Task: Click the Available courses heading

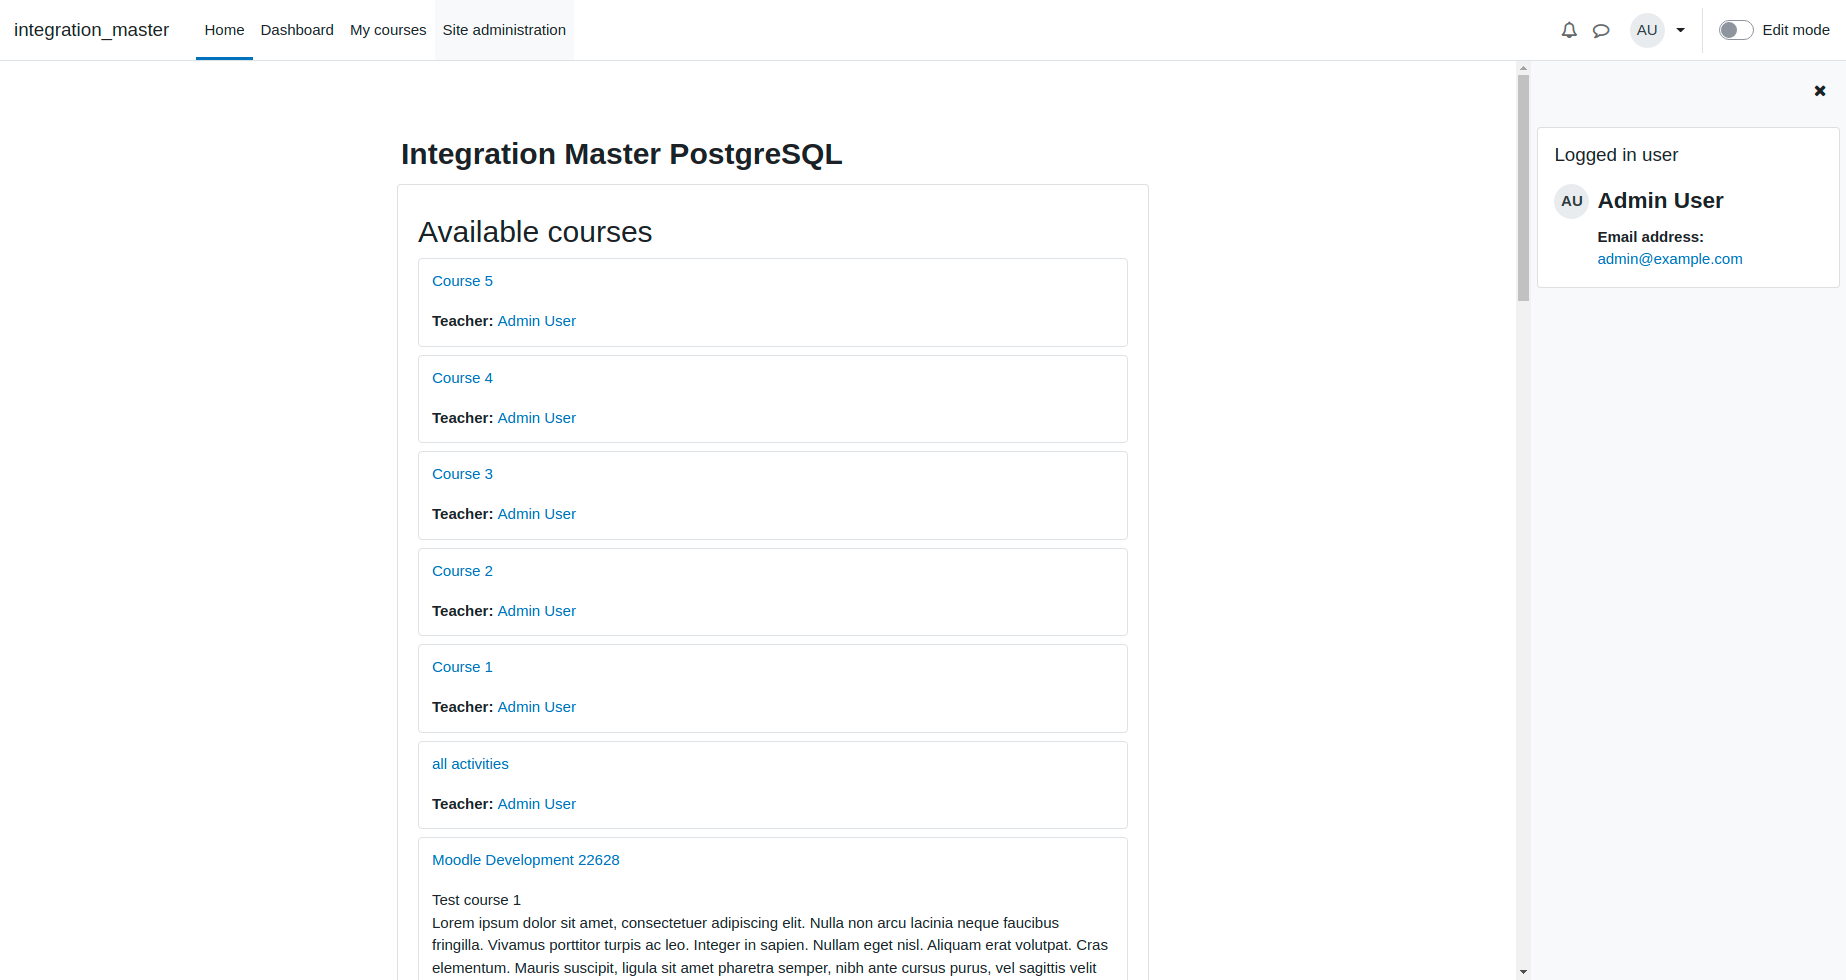Action: (535, 232)
